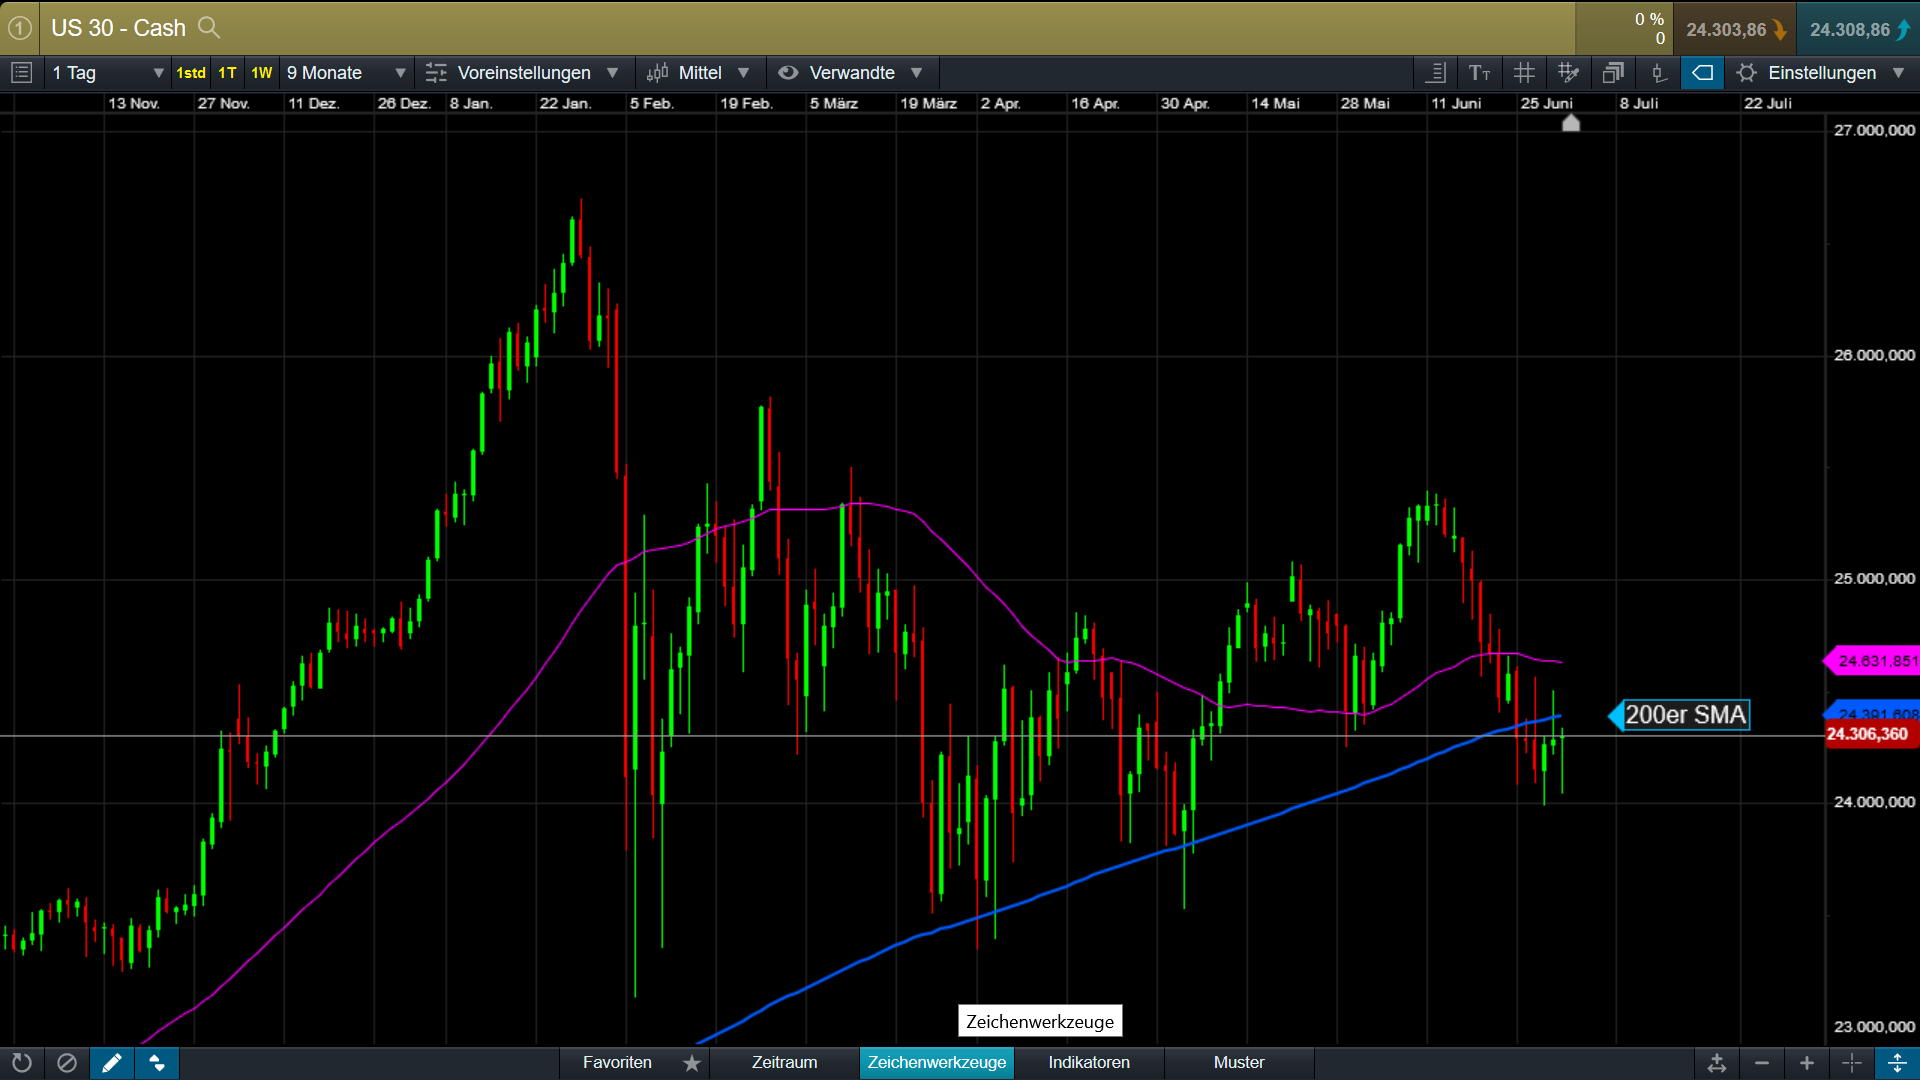This screenshot has height=1080, width=1920.
Task: Click the circle-slash clear icon
Action: point(67,1063)
